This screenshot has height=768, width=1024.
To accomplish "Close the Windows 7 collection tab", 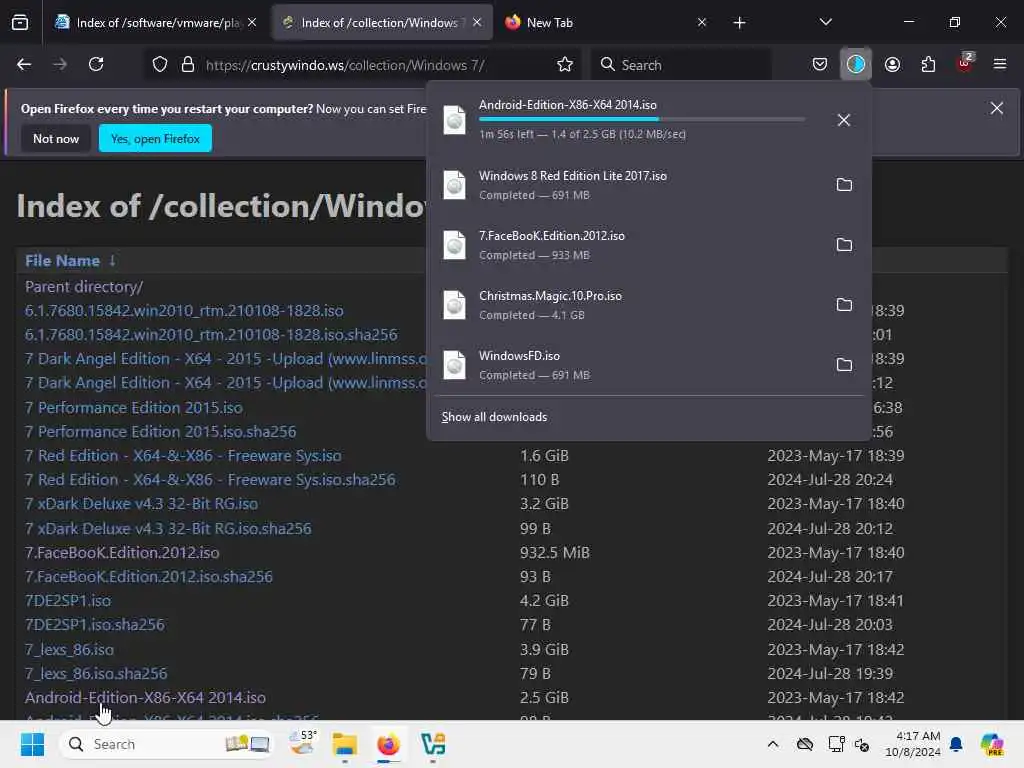I will pos(477,23).
